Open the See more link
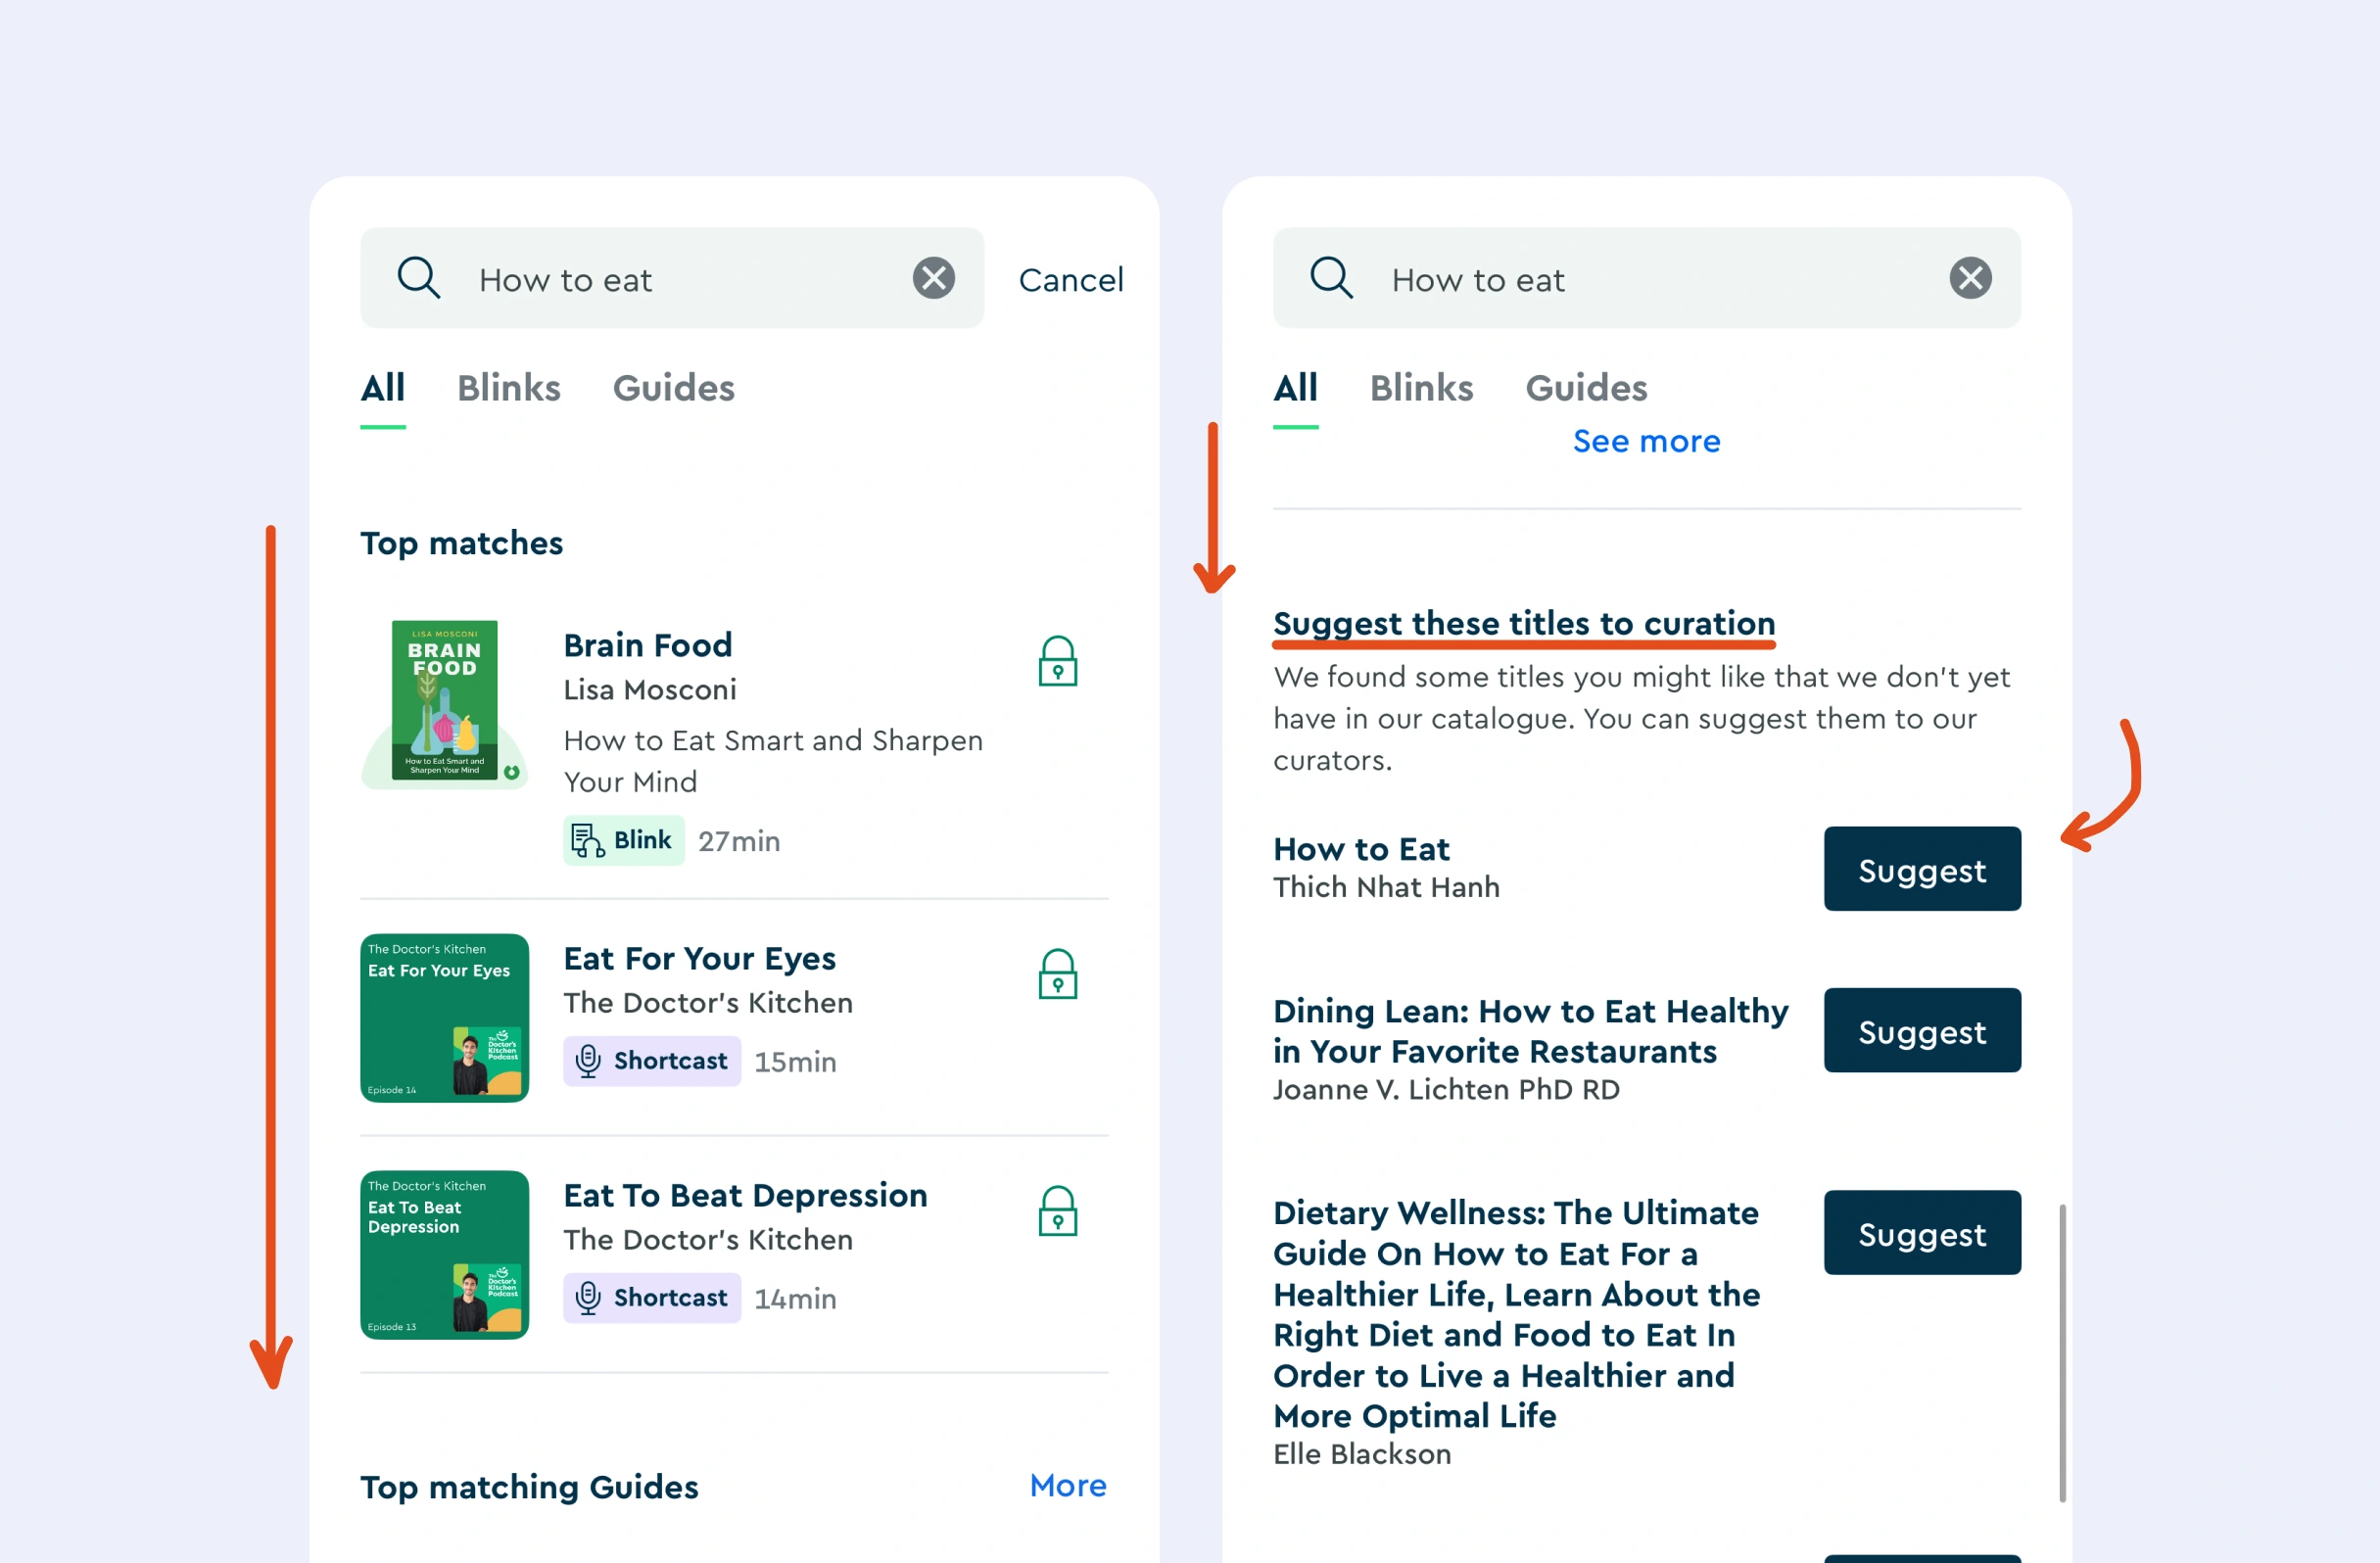The height and width of the screenshot is (1563, 2380). [1646, 441]
